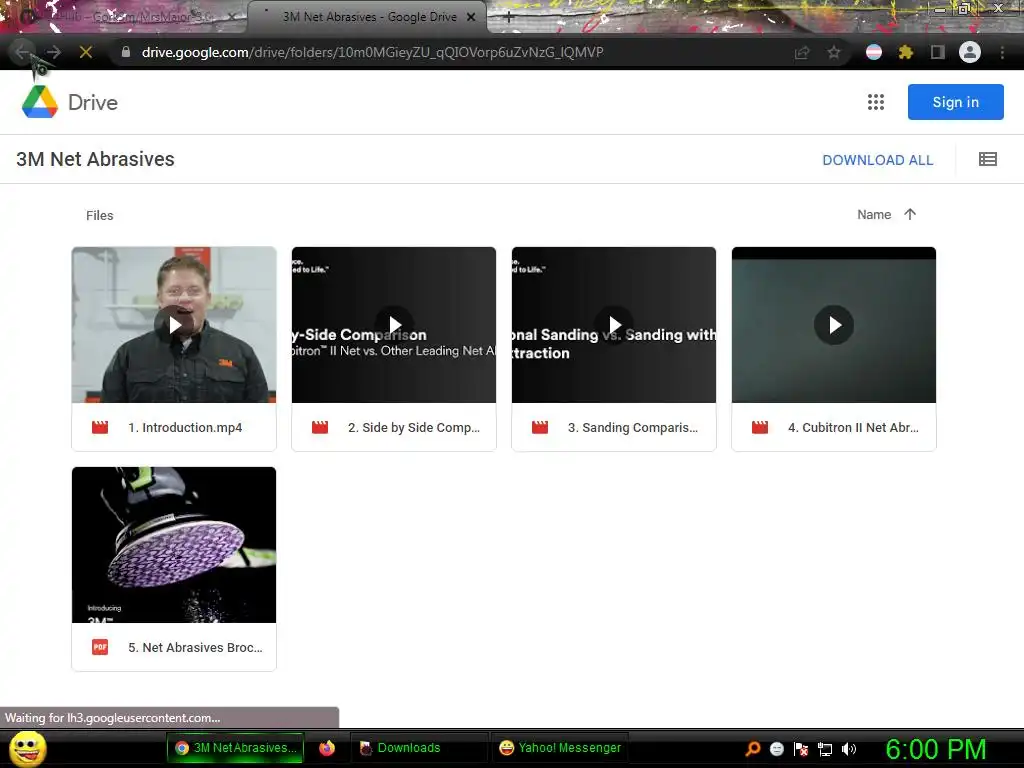Image resolution: width=1024 pixels, height=768 pixels.
Task: Open the Net Abrasives Brochure thumbnail
Action: pyautogui.click(x=174, y=545)
